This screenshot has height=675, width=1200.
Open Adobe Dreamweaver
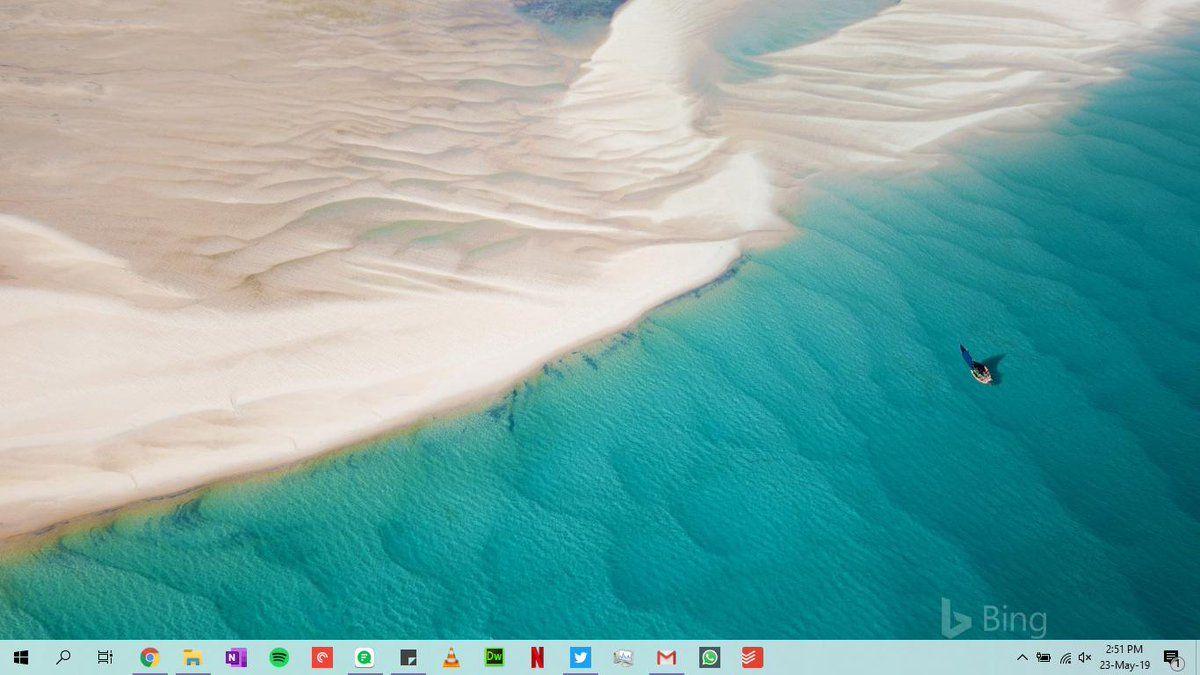tap(493, 658)
